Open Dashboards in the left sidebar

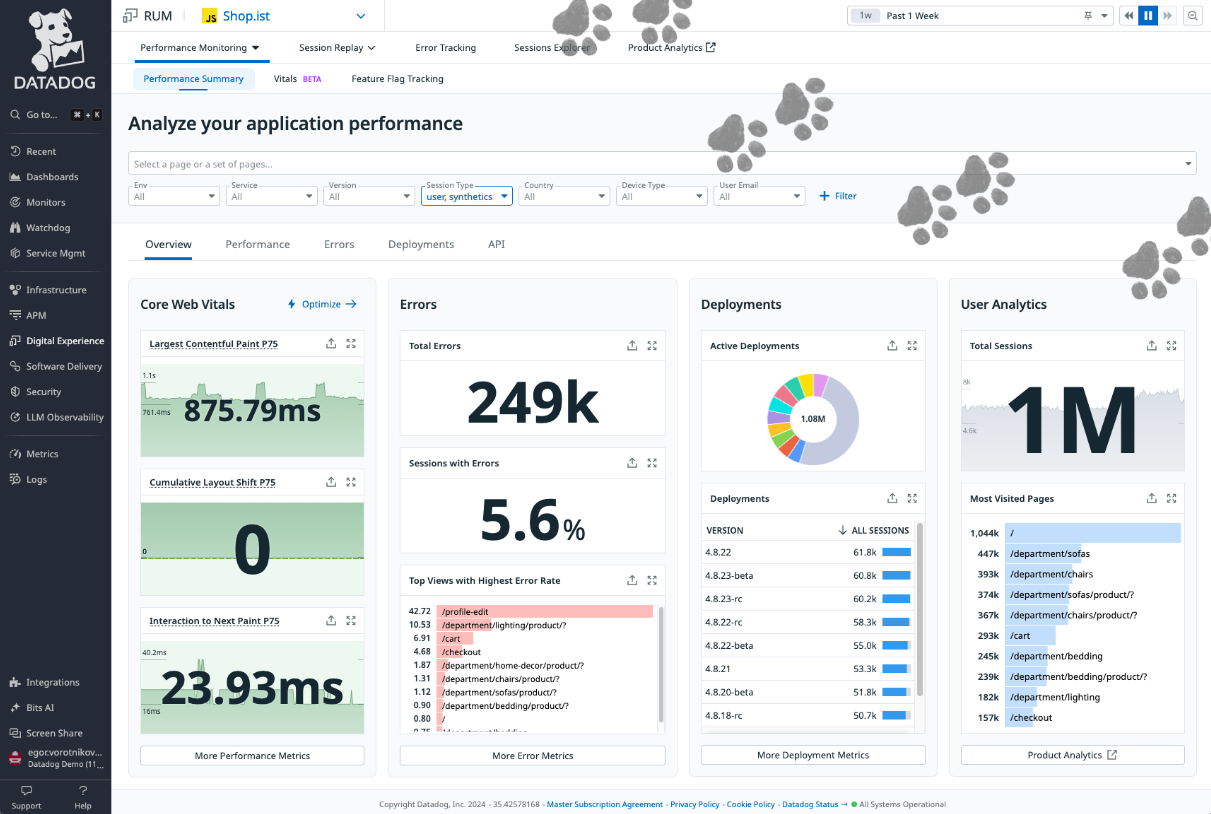pos(54,176)
